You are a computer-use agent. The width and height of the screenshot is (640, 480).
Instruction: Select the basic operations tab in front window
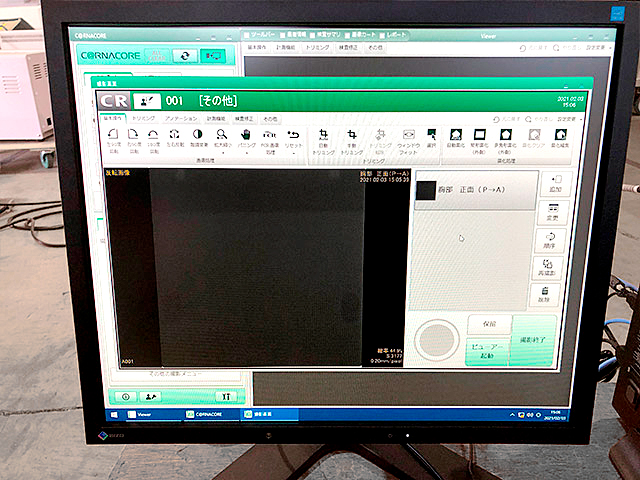(x=112, y=118)
